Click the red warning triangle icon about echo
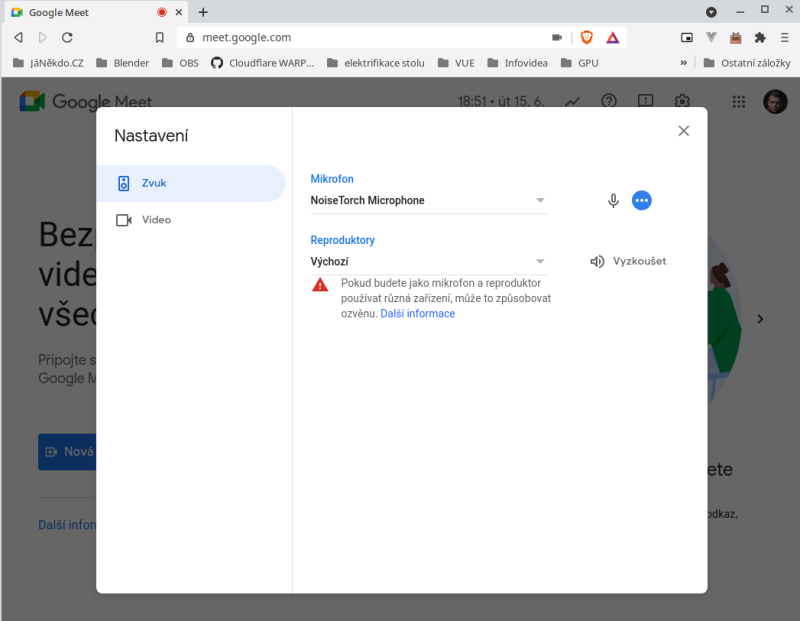This screenshot has width=800, height=621. click(319, 285)
